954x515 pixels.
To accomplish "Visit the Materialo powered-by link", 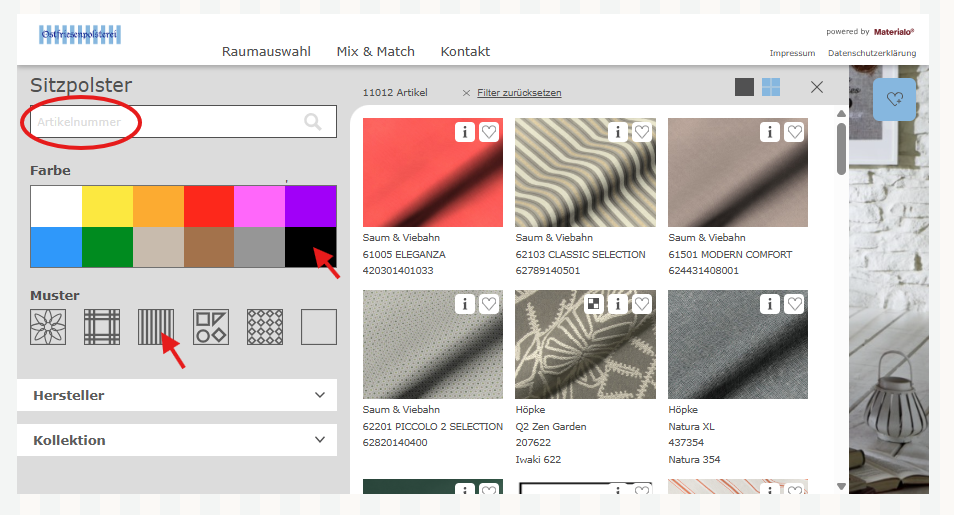I will 894,32.
